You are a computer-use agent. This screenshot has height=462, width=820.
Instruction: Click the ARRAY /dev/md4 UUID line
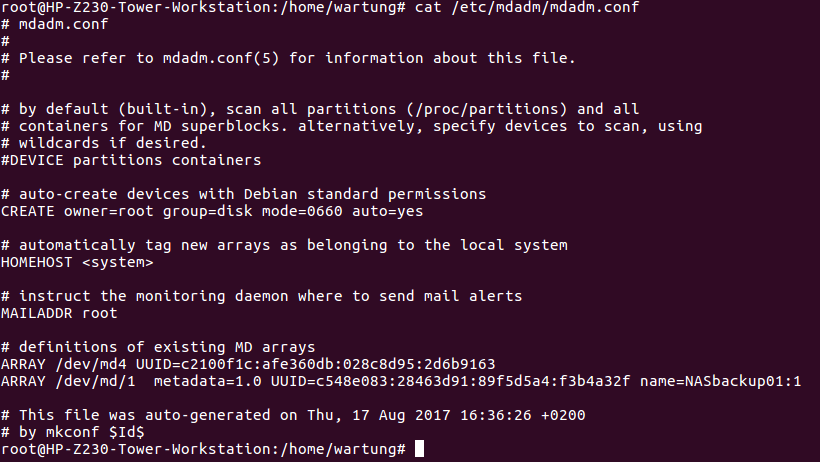pyautogui.click(x=248, y=364)
